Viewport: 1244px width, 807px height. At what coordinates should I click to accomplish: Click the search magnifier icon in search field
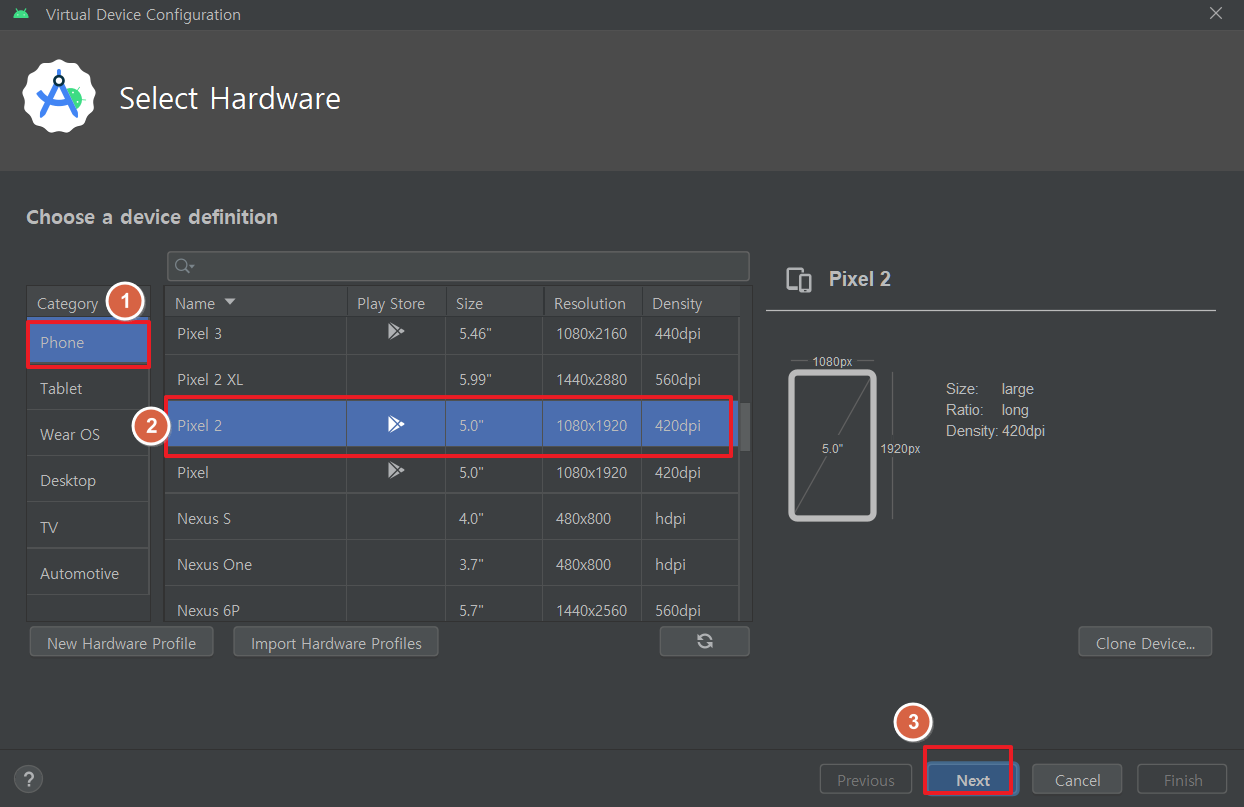point(184,266)
